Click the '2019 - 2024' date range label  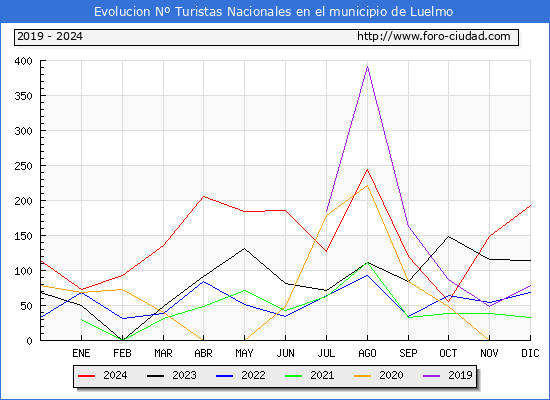click(50, 36)
